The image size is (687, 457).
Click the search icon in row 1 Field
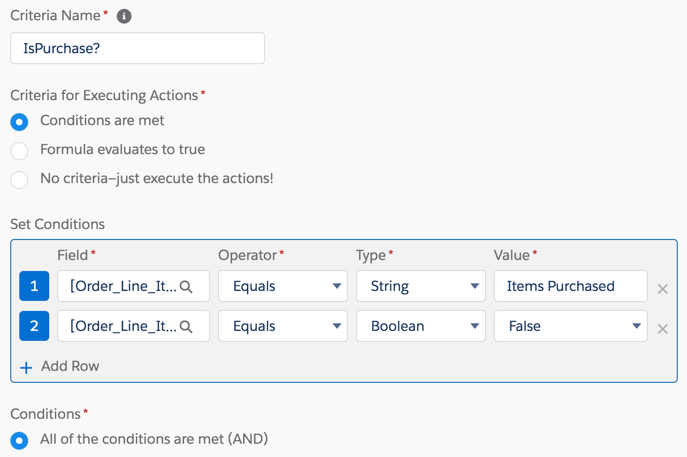point(186,287)
